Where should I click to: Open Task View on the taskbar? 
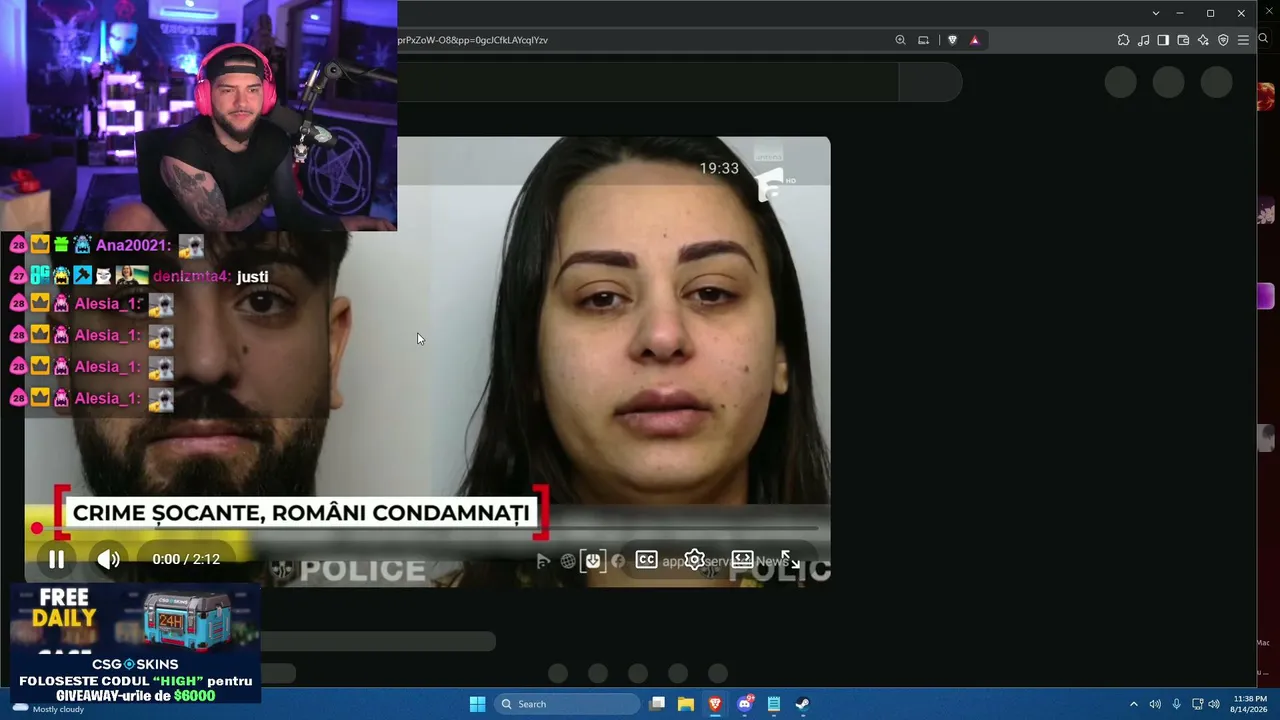[x=657, y=704]
